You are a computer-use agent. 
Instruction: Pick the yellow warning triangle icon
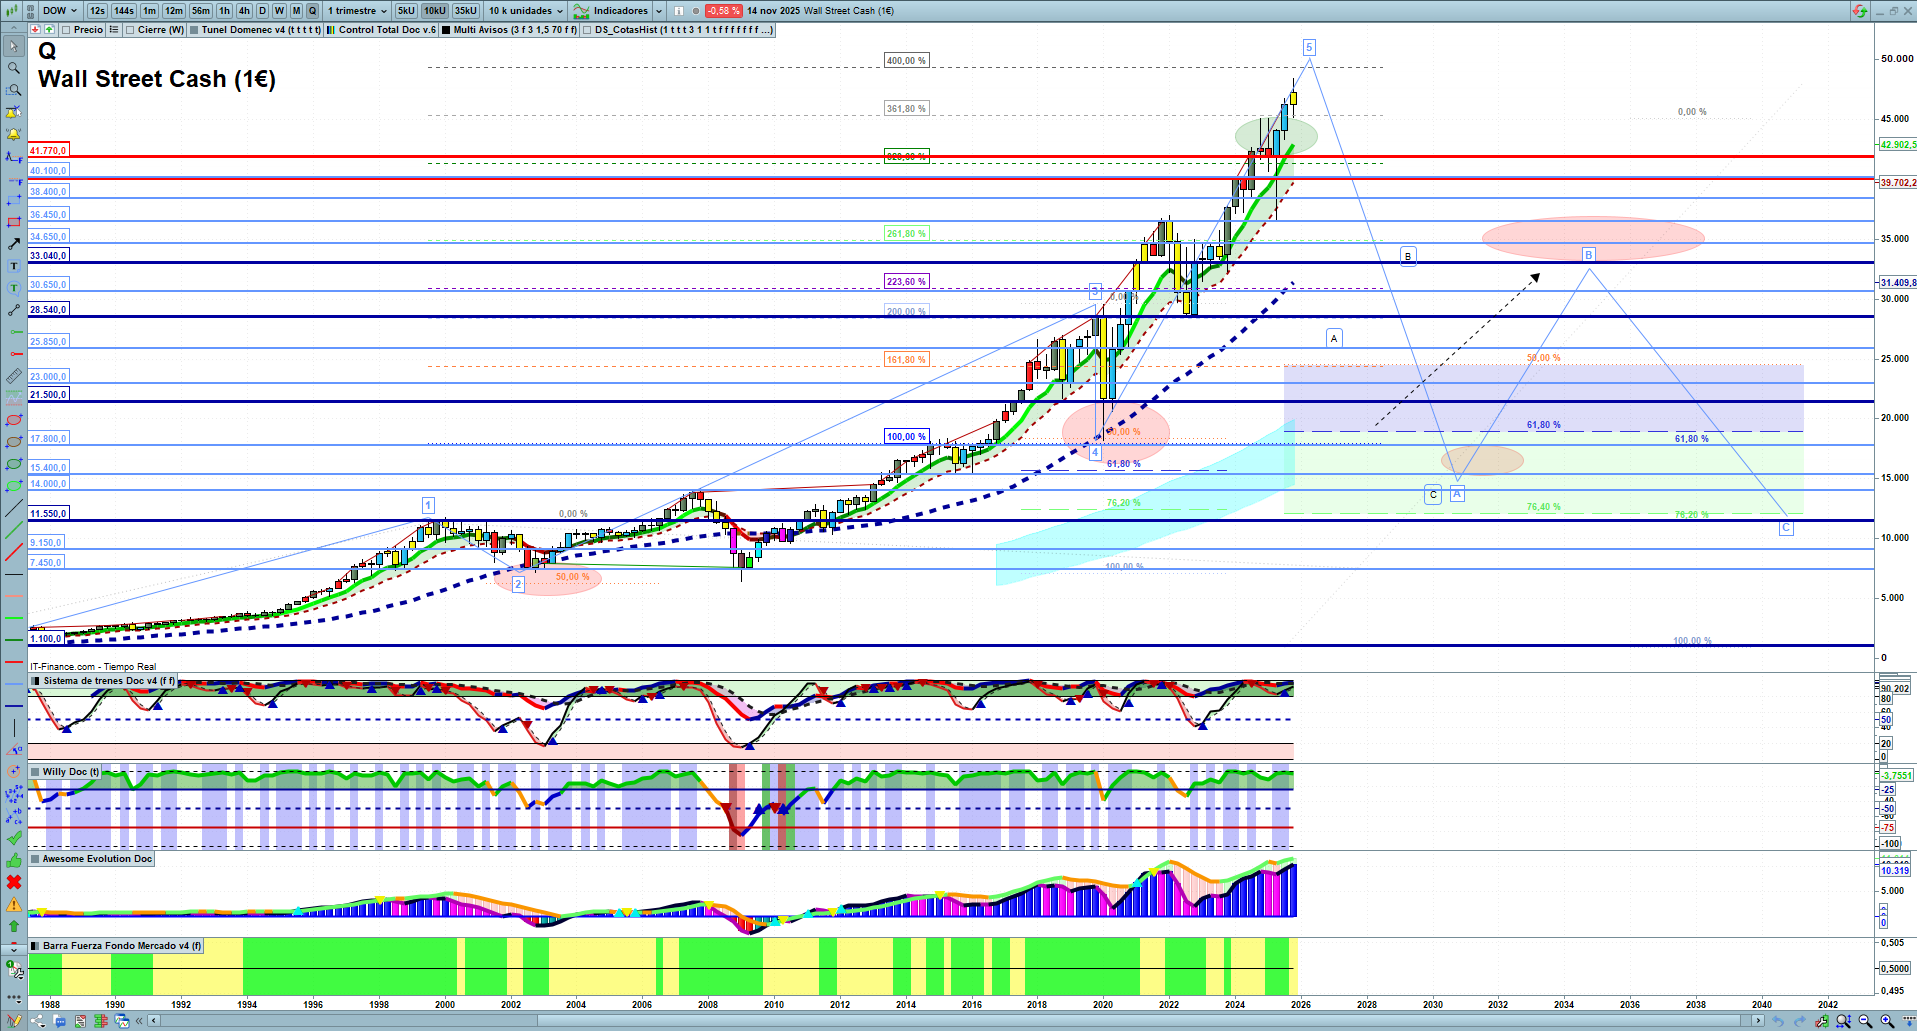coord(14,904)
